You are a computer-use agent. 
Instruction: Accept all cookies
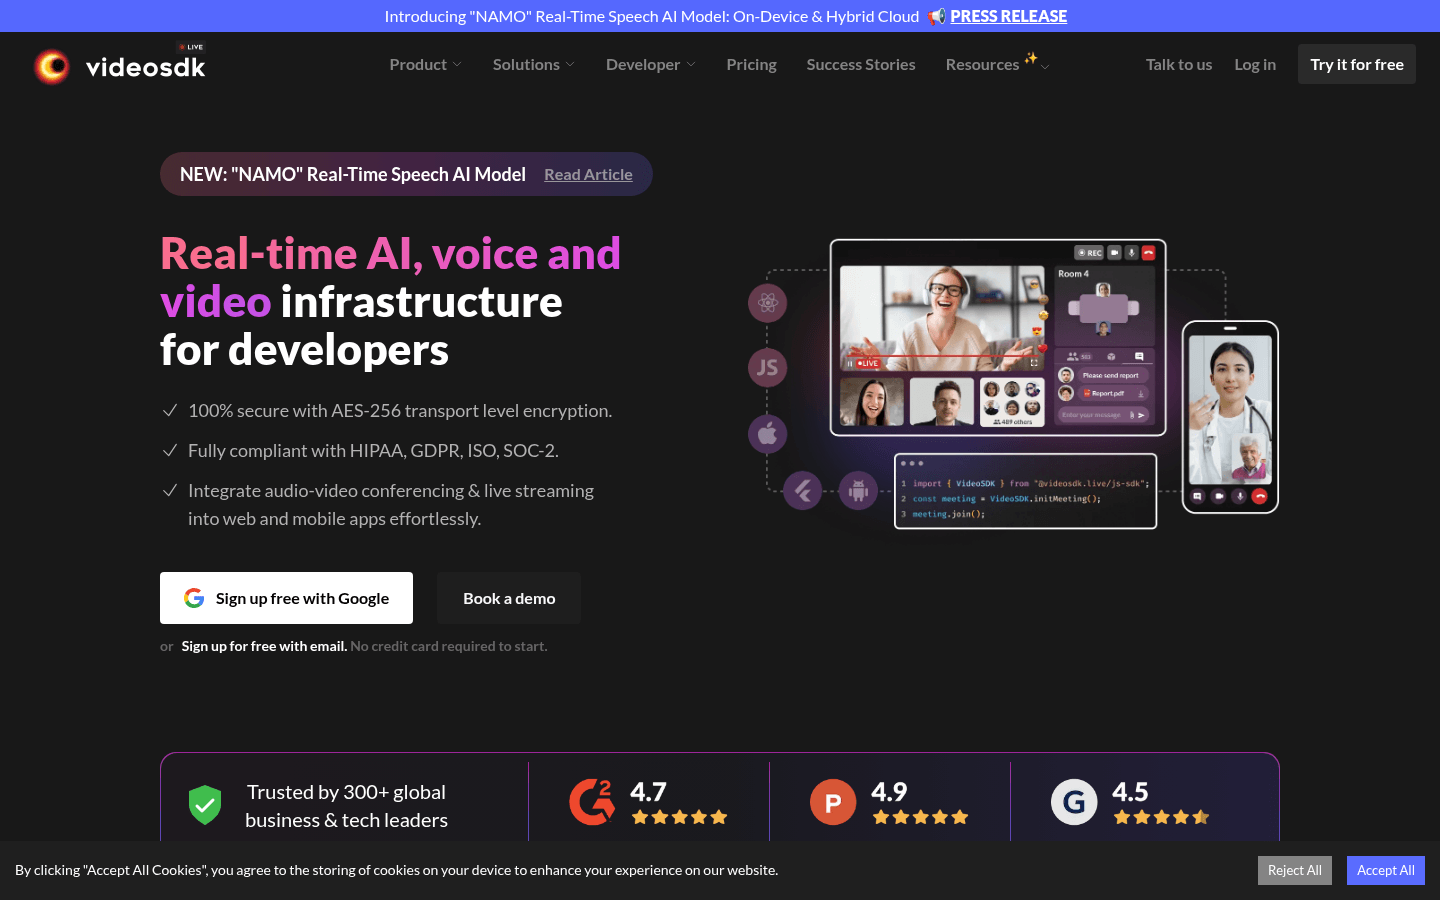point(1386,870)
